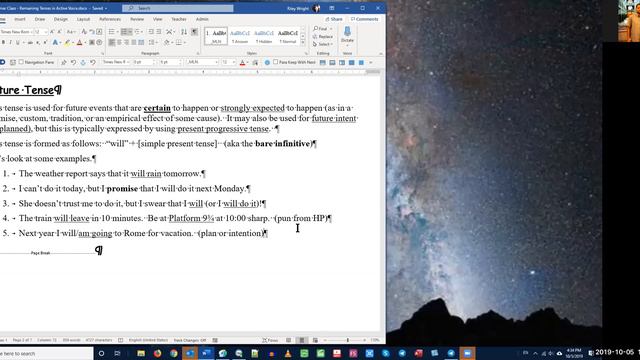Open the Review tab

coord(137,19)
